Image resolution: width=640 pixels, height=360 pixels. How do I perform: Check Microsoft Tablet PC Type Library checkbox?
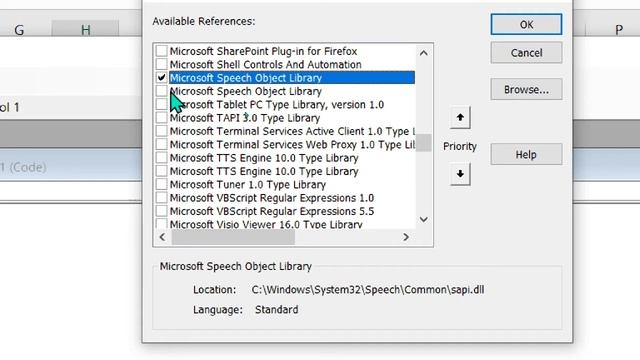(162, 104)
